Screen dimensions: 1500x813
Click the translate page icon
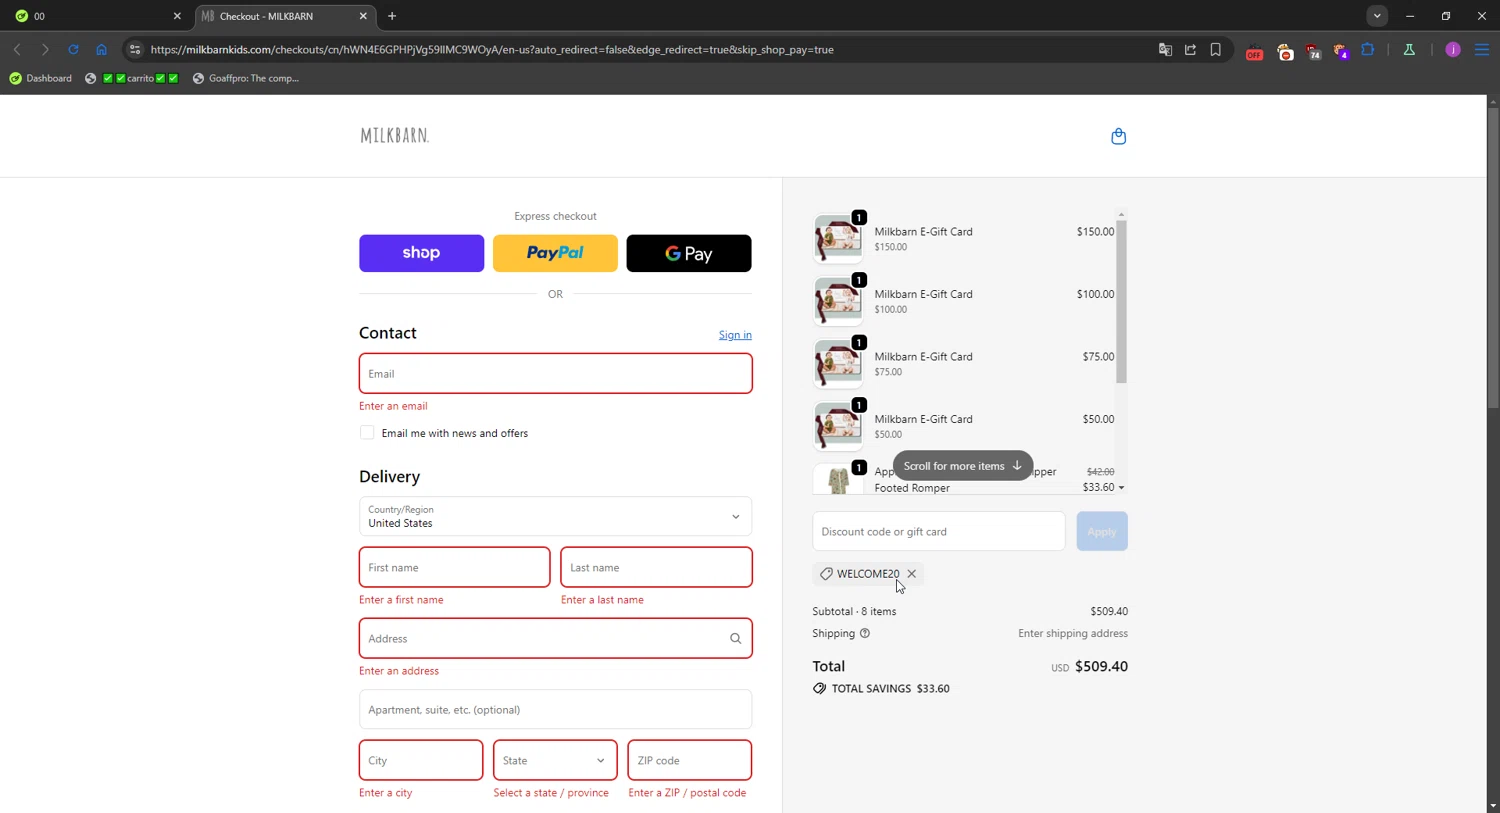(1165, 49)
